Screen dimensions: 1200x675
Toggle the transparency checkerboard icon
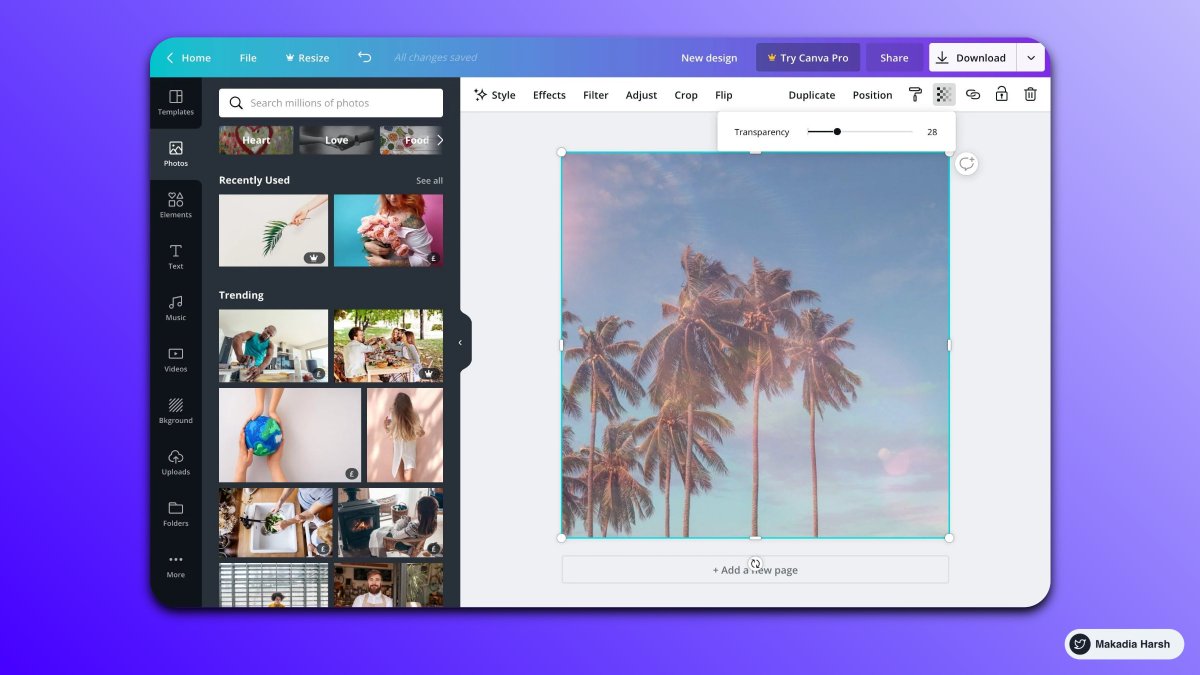(x=944, y=95)
